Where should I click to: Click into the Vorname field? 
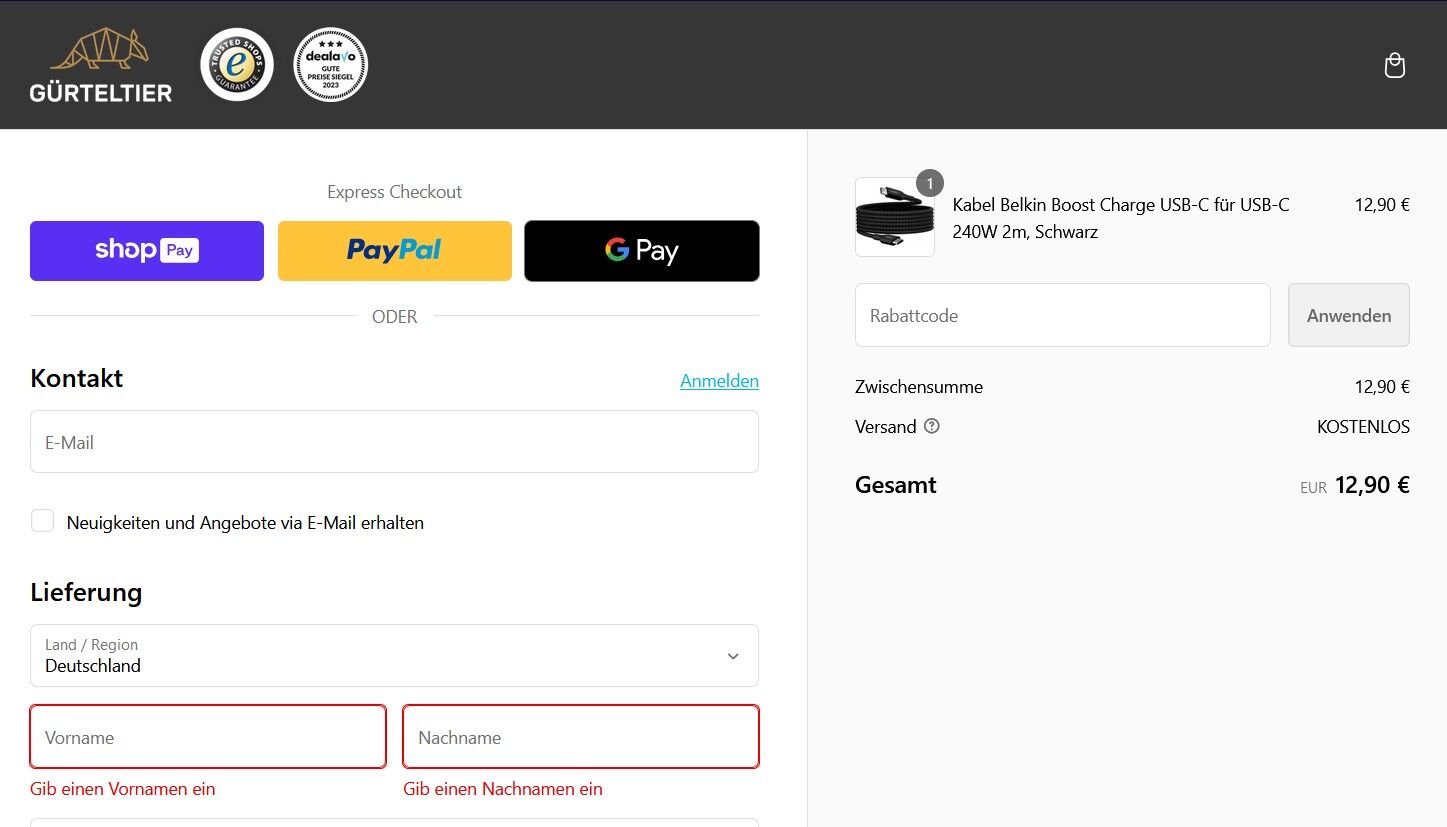coord(208,737)
